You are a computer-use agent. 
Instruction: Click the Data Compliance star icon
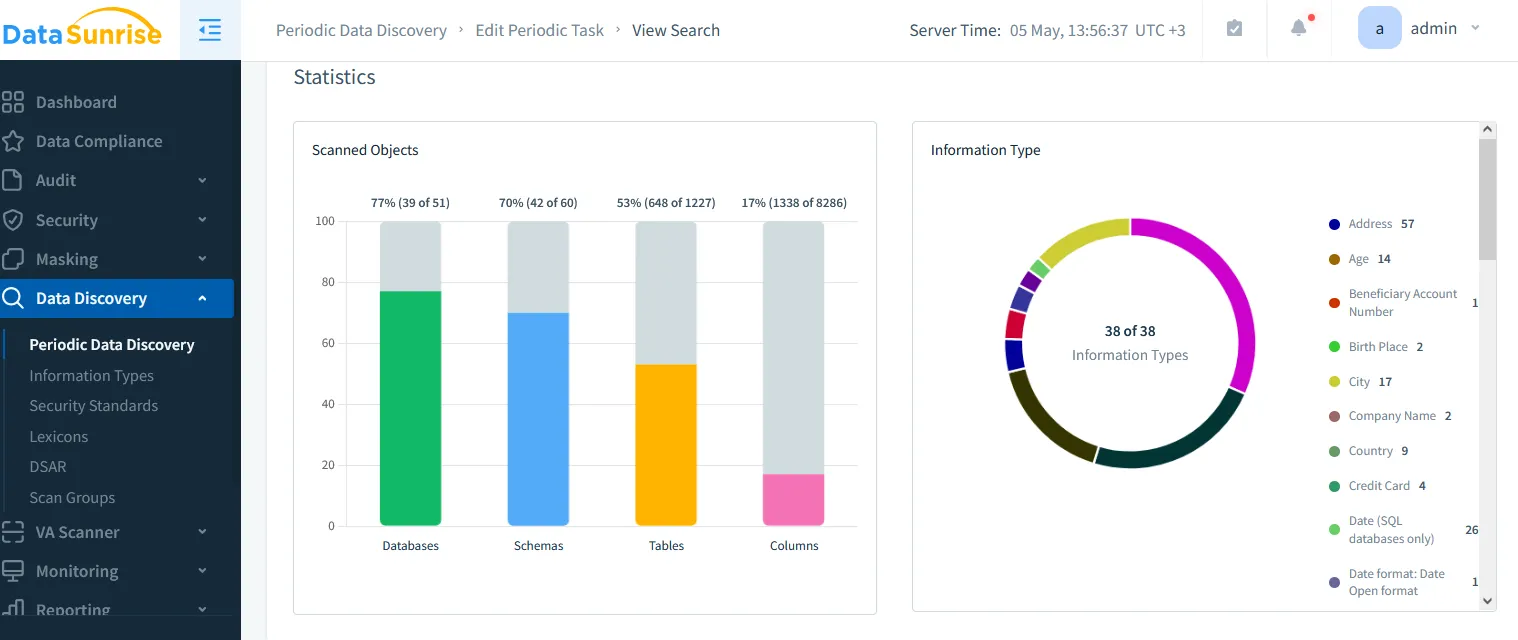13,141
